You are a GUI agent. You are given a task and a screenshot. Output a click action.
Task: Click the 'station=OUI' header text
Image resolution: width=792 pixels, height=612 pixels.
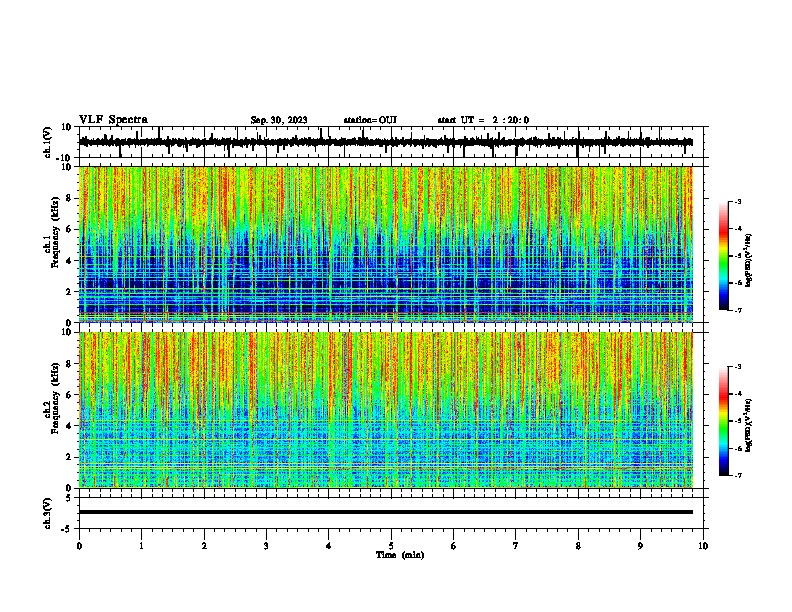tap(370, 120)
